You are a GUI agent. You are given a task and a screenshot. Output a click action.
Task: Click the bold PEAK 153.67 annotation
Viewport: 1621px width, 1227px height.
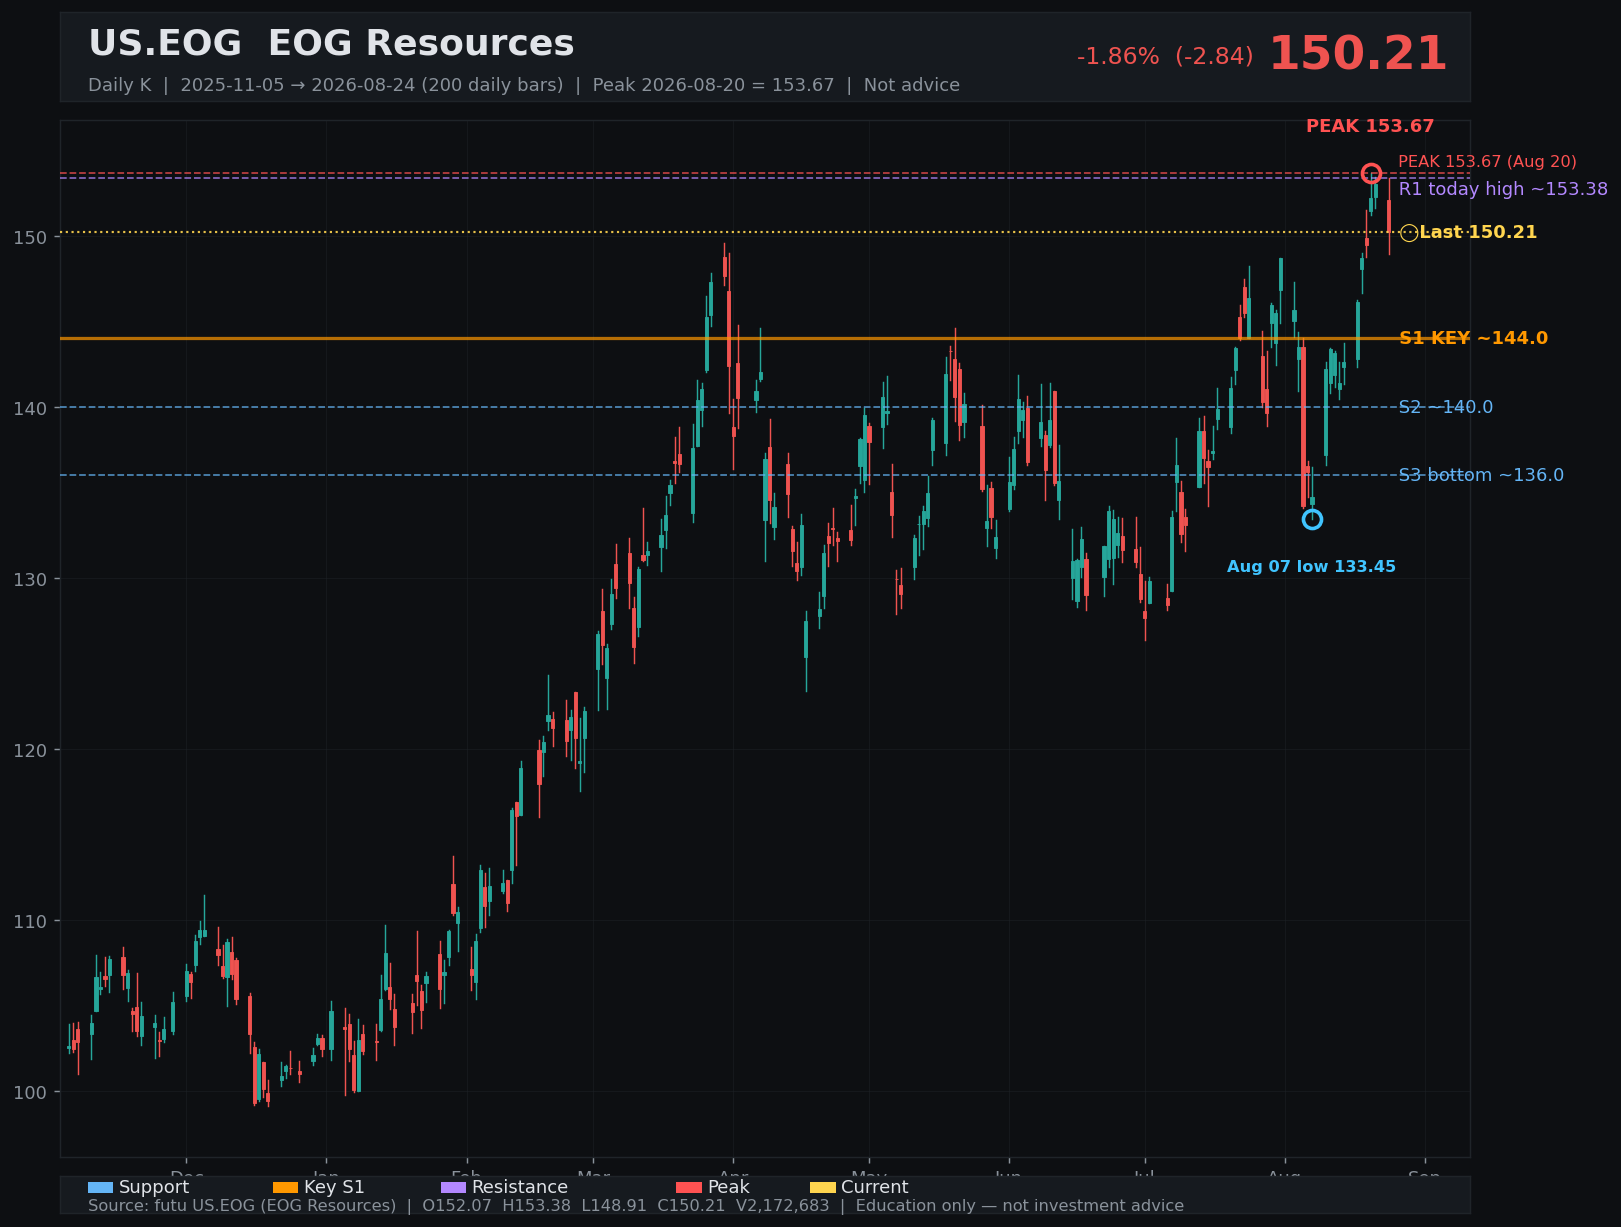click(x=1370, y=126)
